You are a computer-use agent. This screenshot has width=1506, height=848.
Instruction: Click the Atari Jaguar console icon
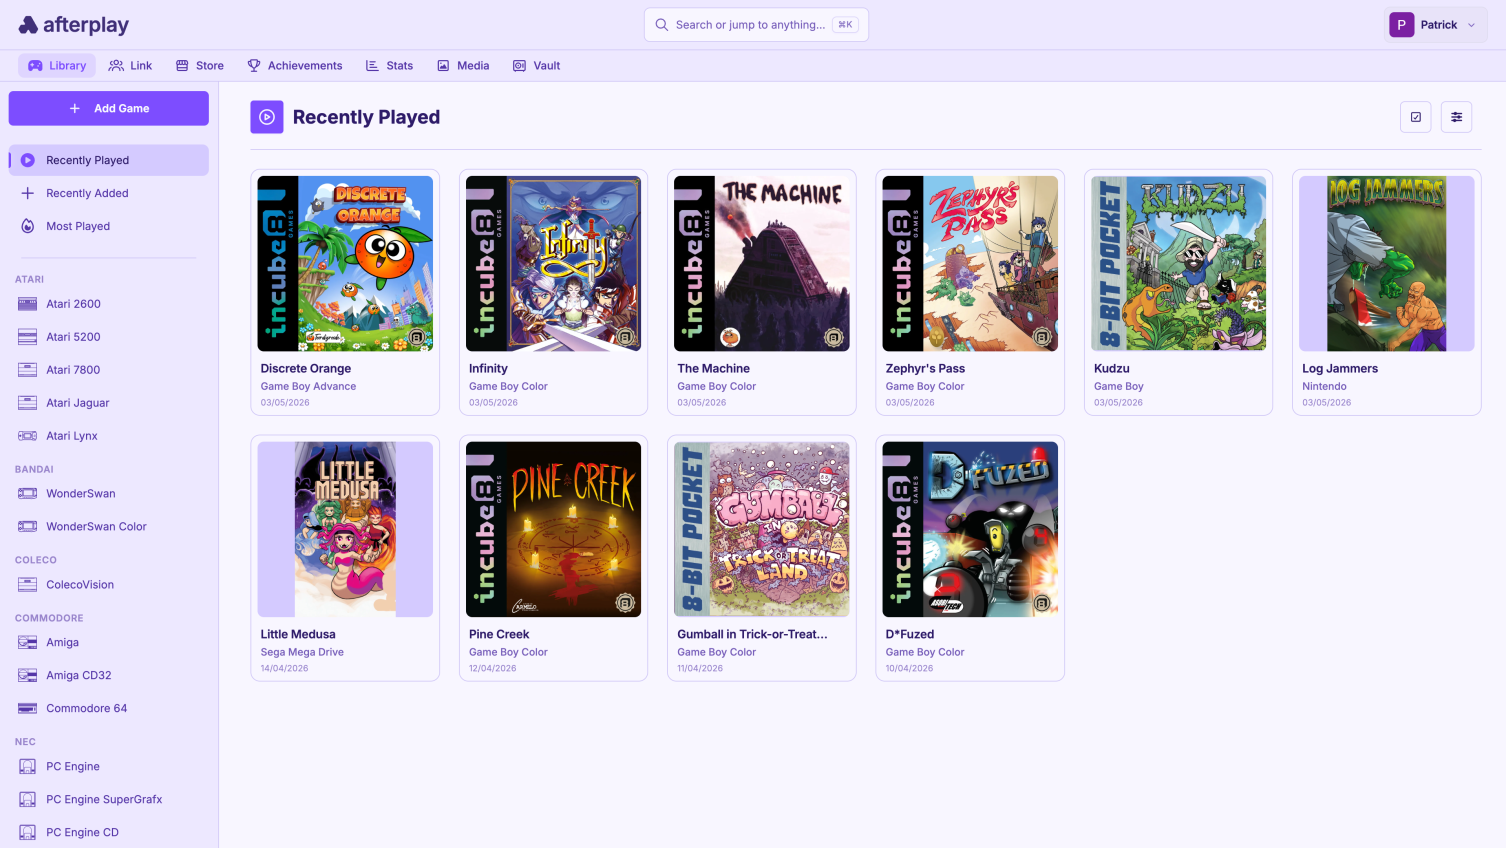click(x=28, y=403)
